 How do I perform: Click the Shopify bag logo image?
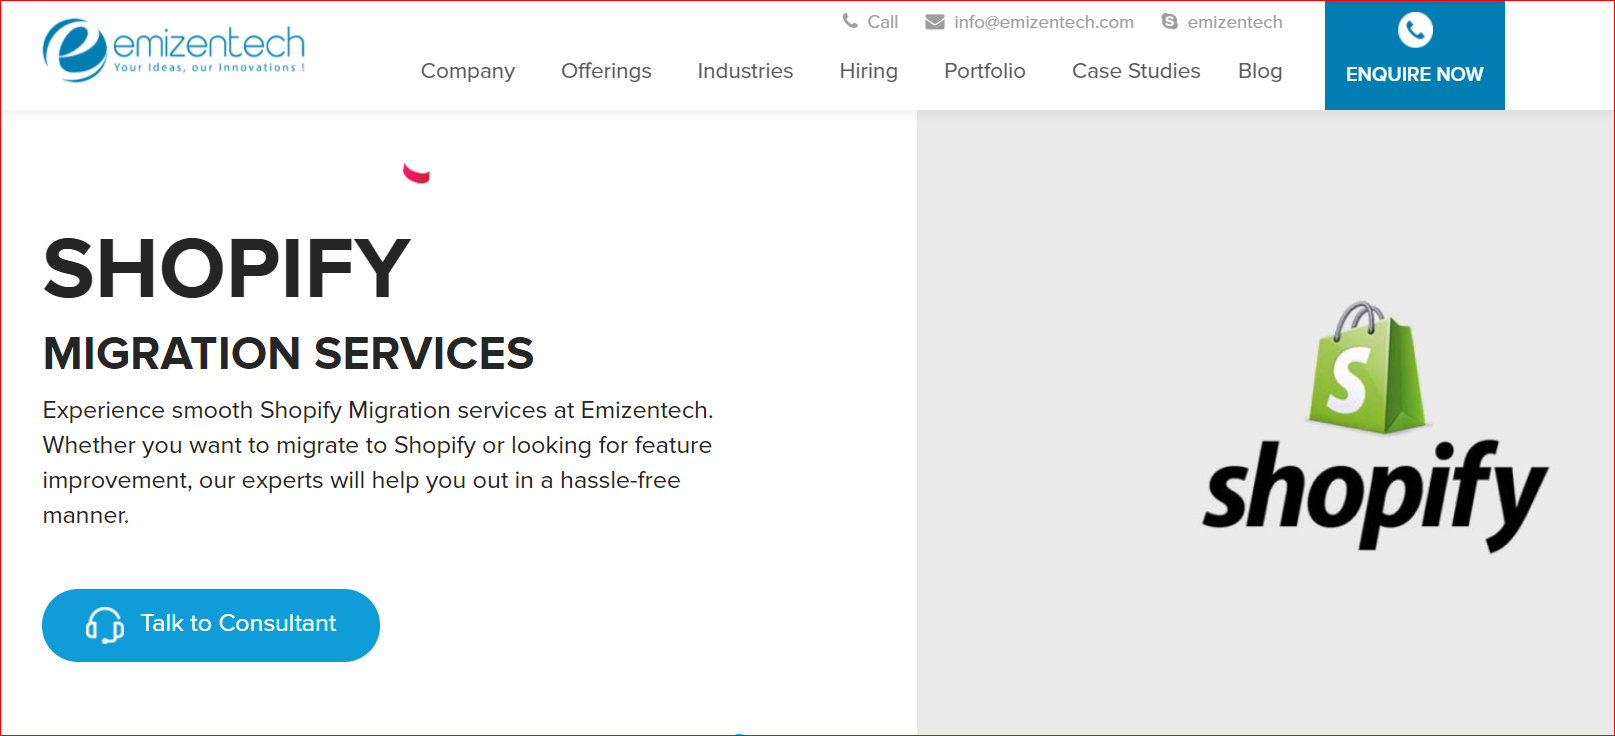point(1367,367)
